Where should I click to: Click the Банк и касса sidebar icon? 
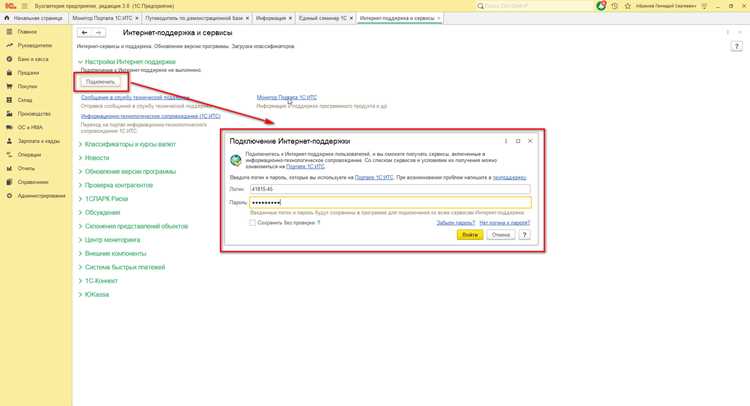click(x=9, y=59)
